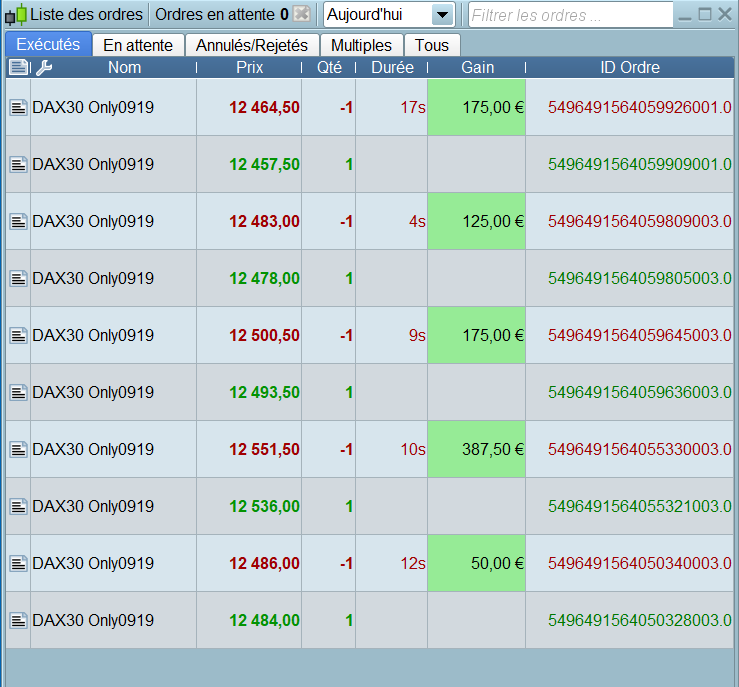The image size is (739, 687).
Task: Click the Liste des ordres title
Action: 86,15
